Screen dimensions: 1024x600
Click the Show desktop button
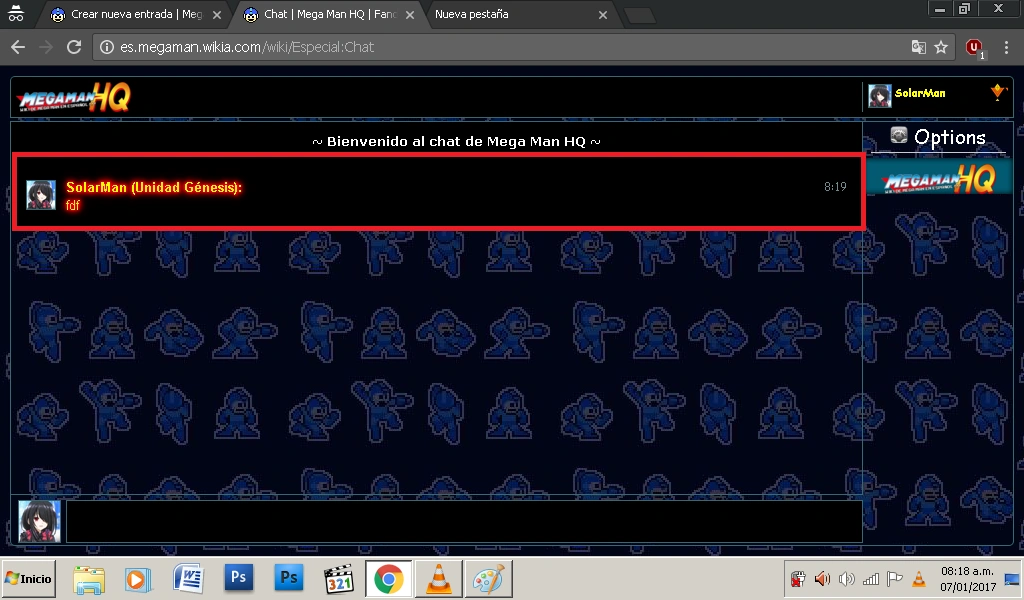(x=1012, y=578)
